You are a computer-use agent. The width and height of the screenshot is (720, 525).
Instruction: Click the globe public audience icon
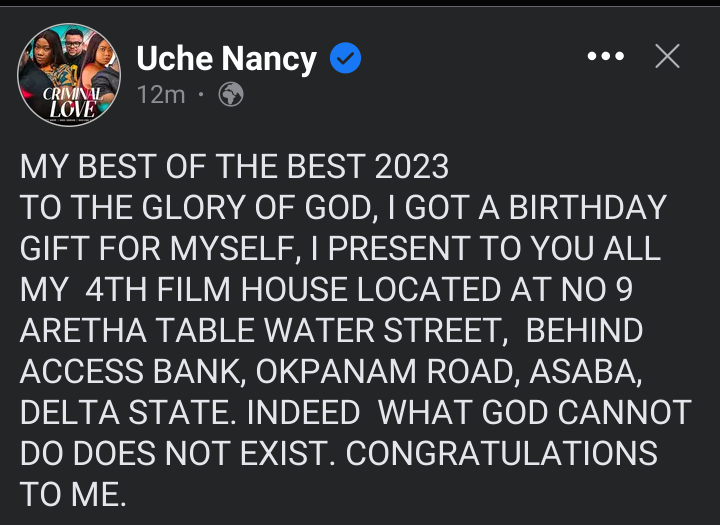(230, 95)
